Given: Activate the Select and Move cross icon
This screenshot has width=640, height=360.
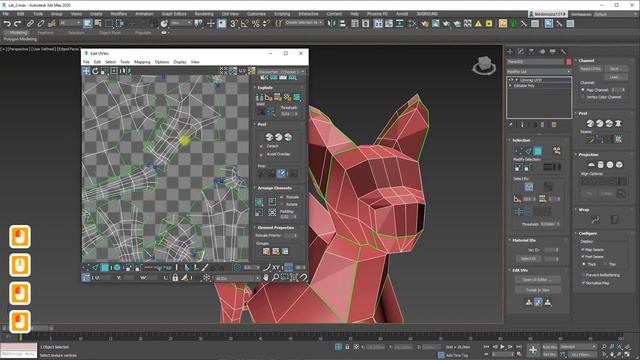Looking at the screenshot, I should point(211,24).
